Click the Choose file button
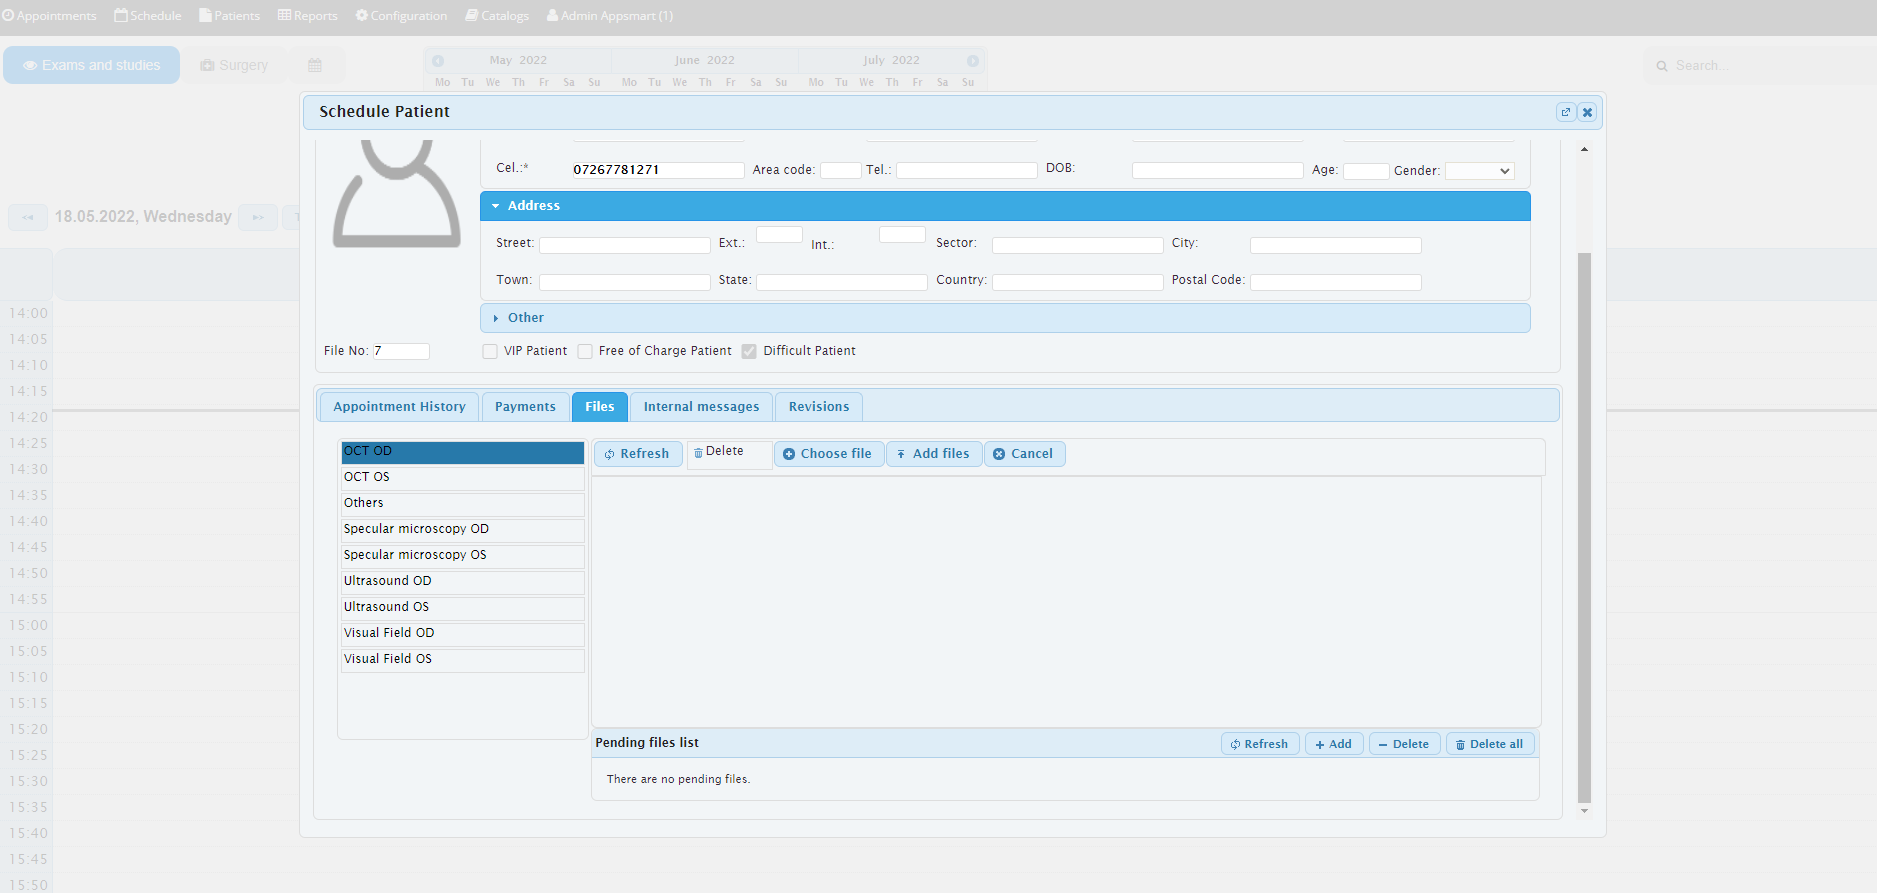Screen dimensions: 1877x893 pyautogui.click(x=829, y=454)
